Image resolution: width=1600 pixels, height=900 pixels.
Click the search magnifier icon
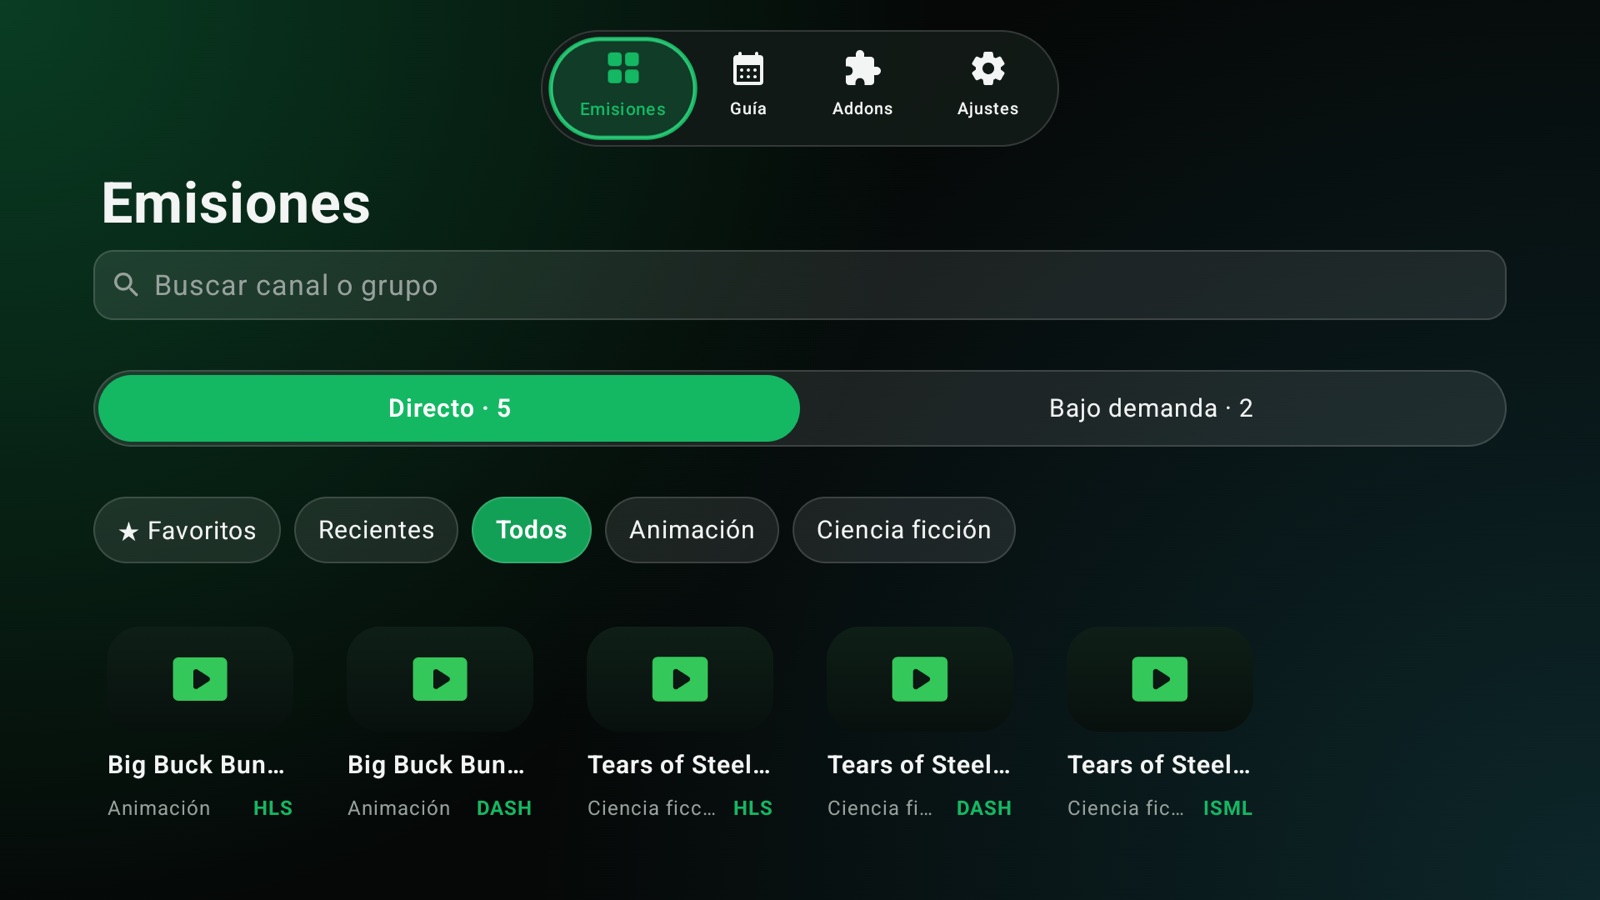click(x=126, y=285)
